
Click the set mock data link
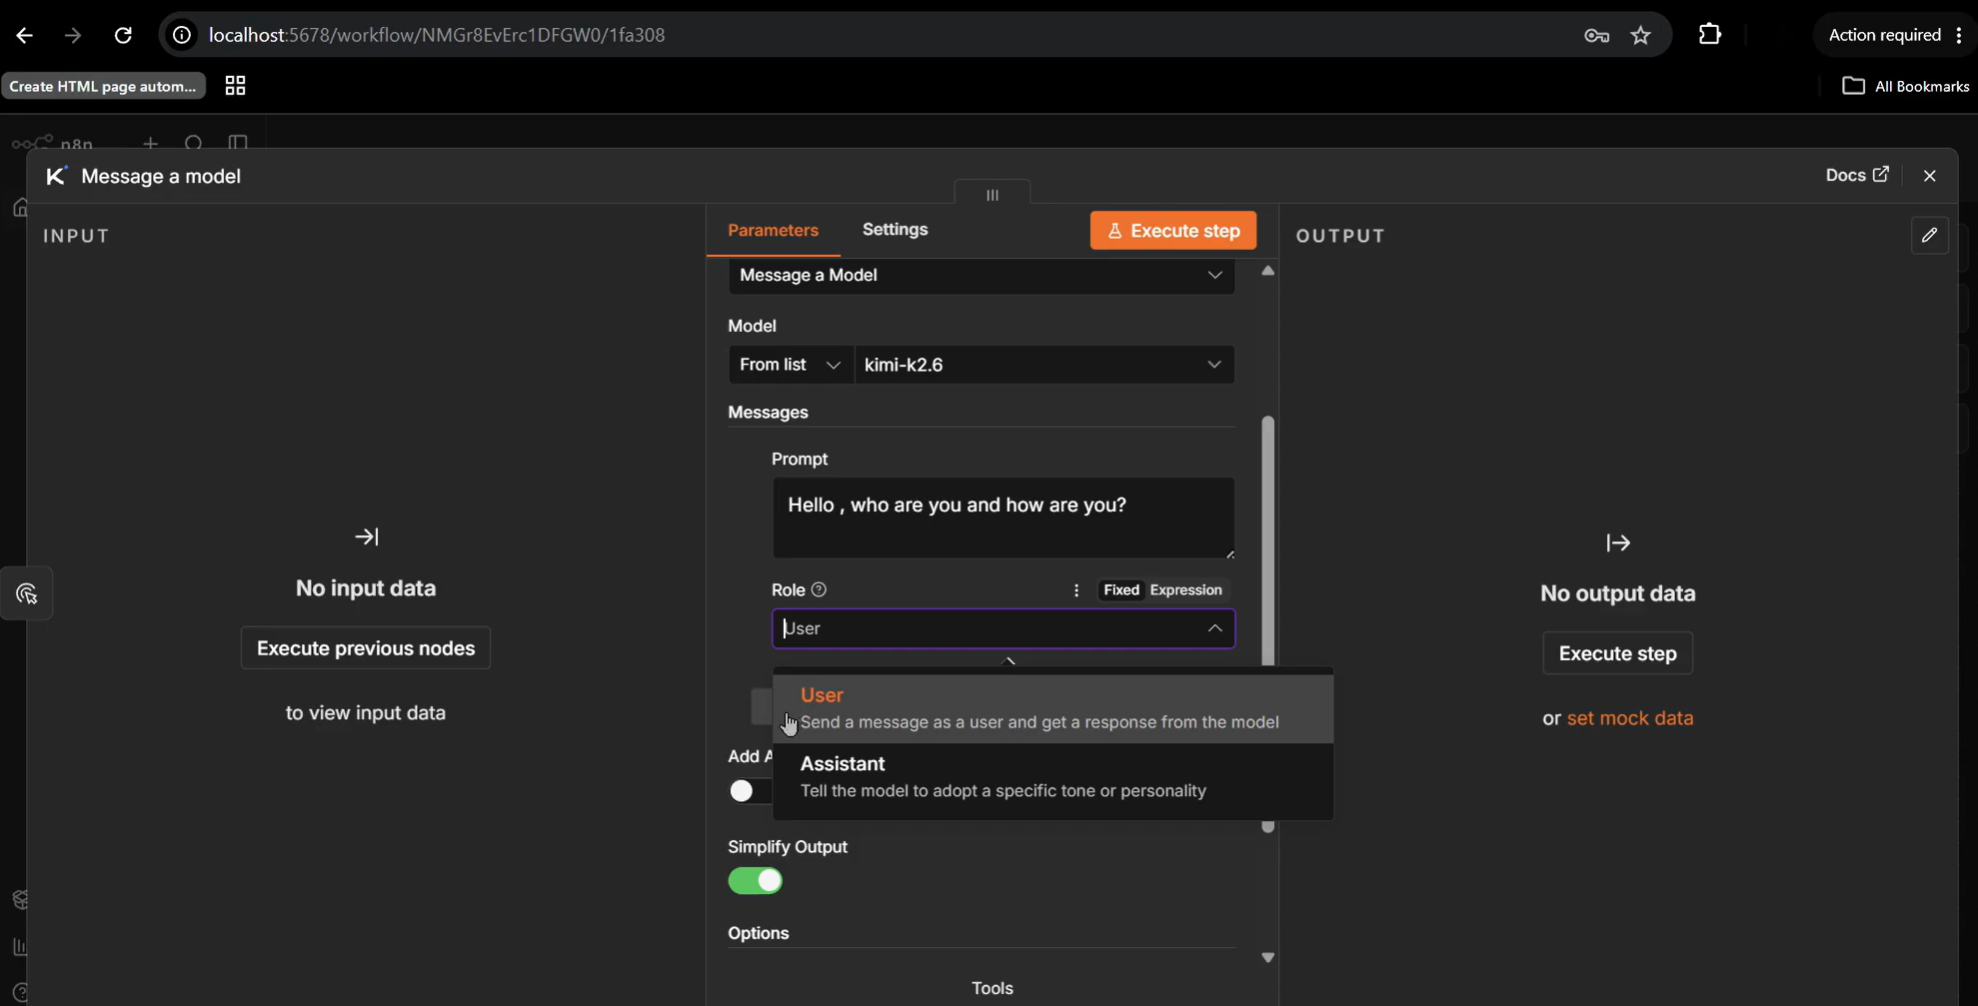[1629, 718]
